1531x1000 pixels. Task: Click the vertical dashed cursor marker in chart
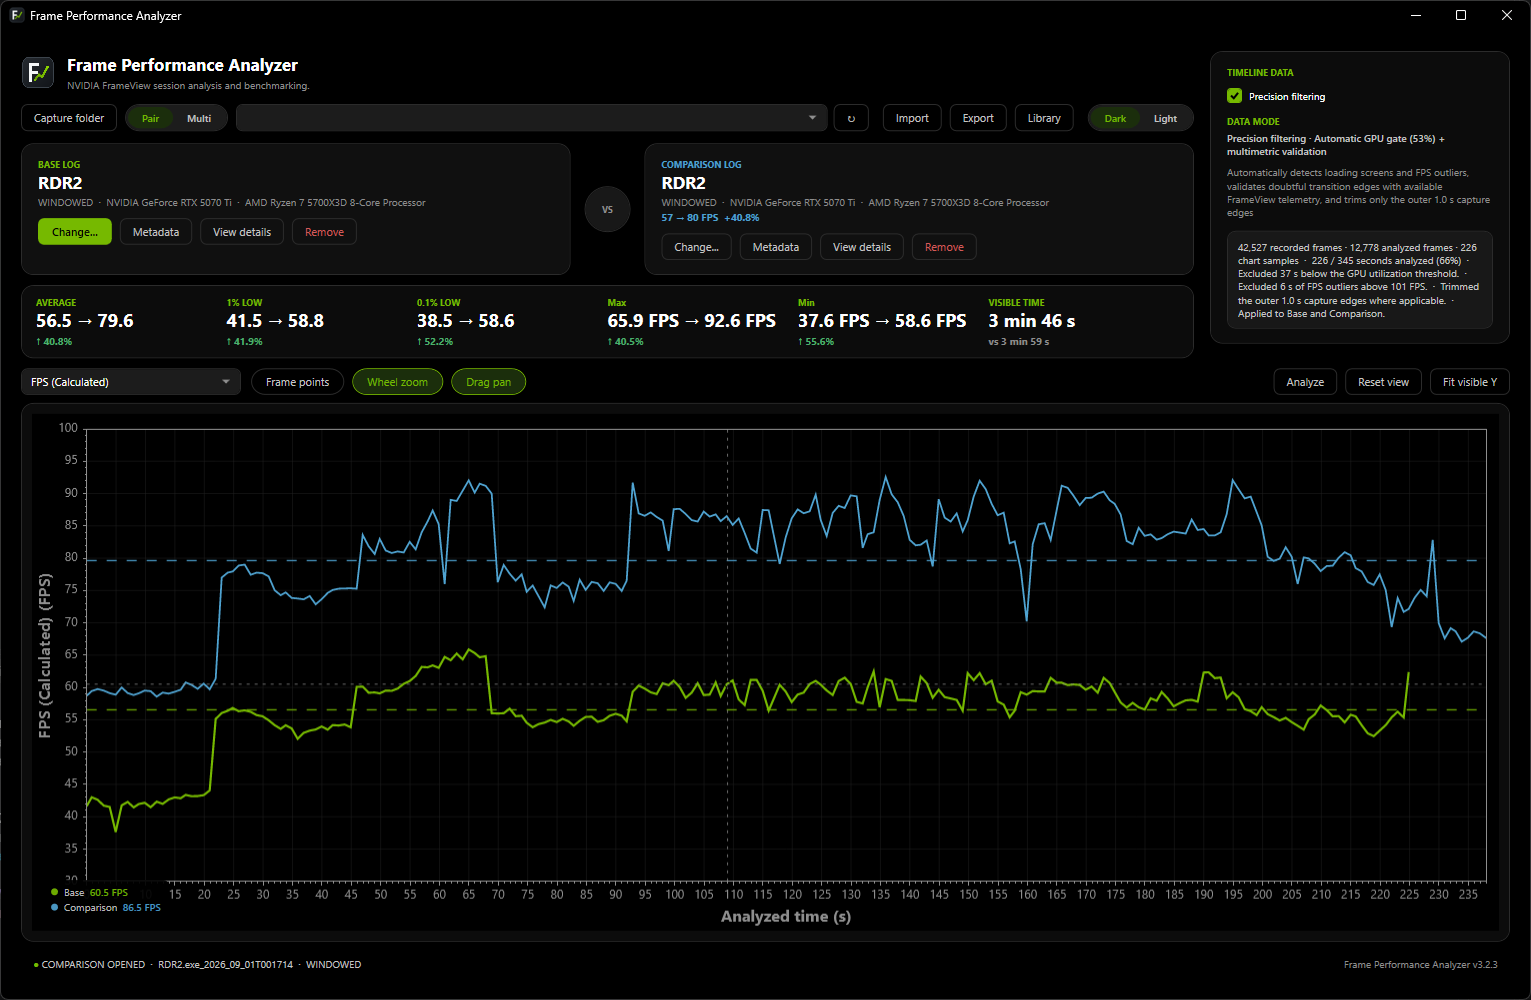(x=727, y=655)
